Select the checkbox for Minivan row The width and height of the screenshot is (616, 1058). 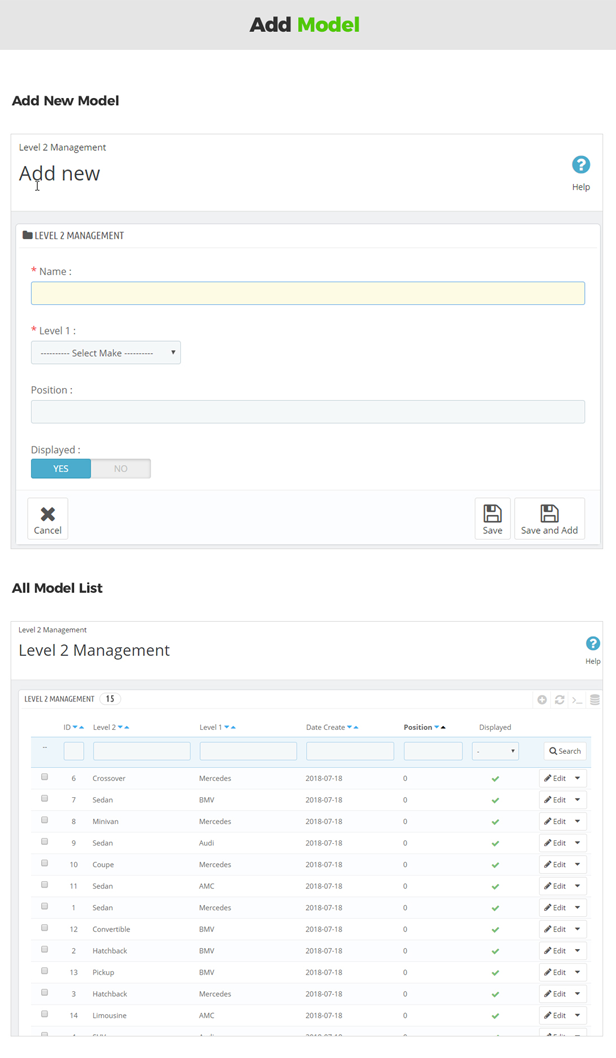(x=44, y=820)
